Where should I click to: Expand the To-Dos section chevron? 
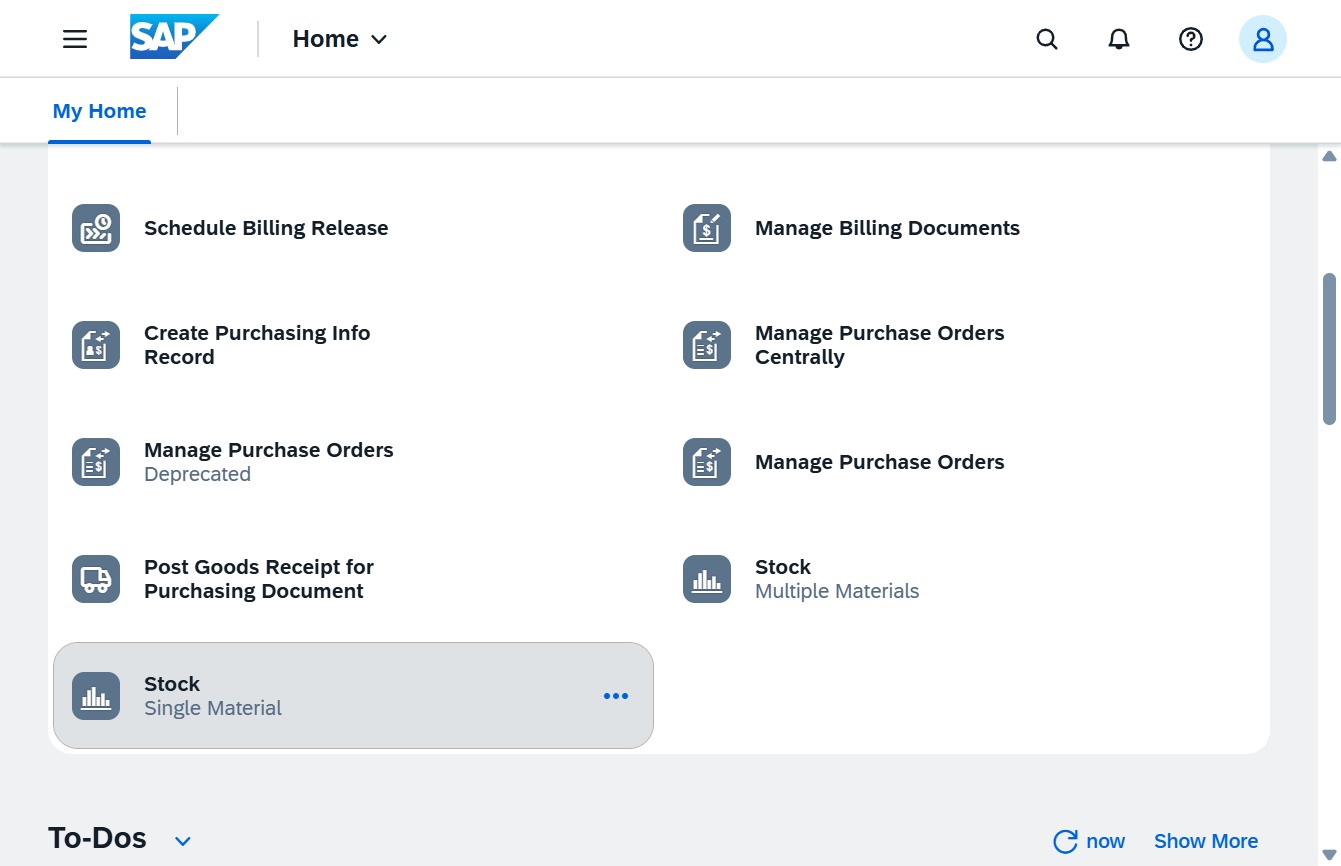[x=183, y=841]
